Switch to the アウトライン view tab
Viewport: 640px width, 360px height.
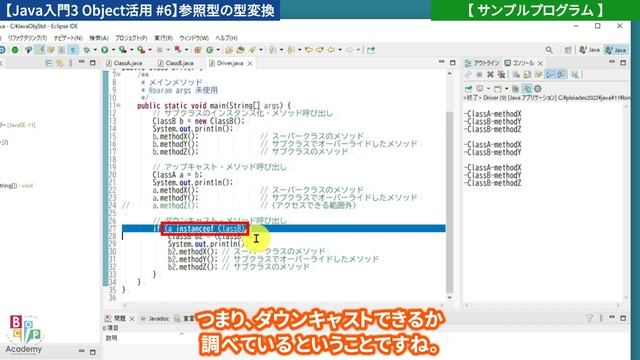point(482,63)
